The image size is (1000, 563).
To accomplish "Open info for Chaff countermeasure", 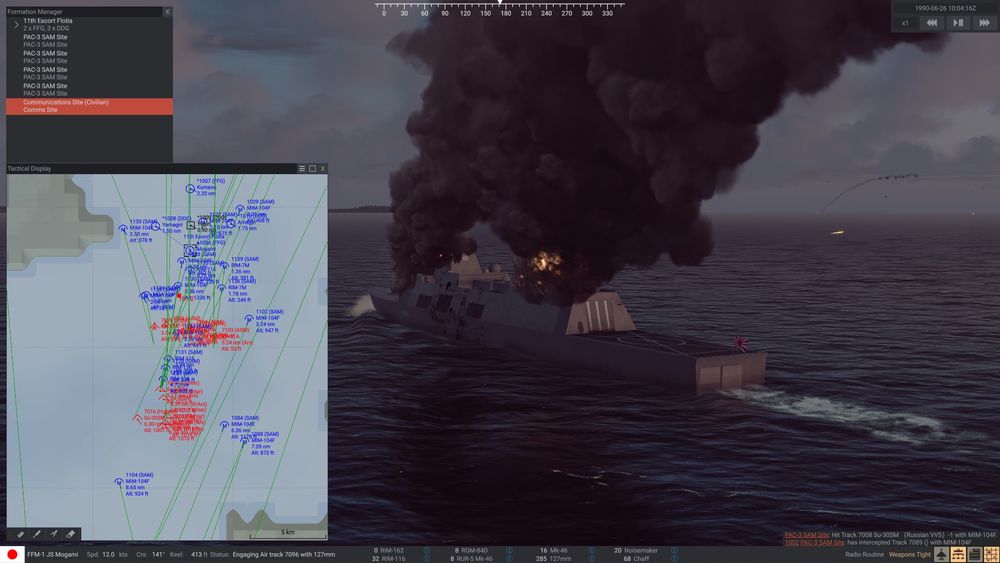I will tap(673, 559).
